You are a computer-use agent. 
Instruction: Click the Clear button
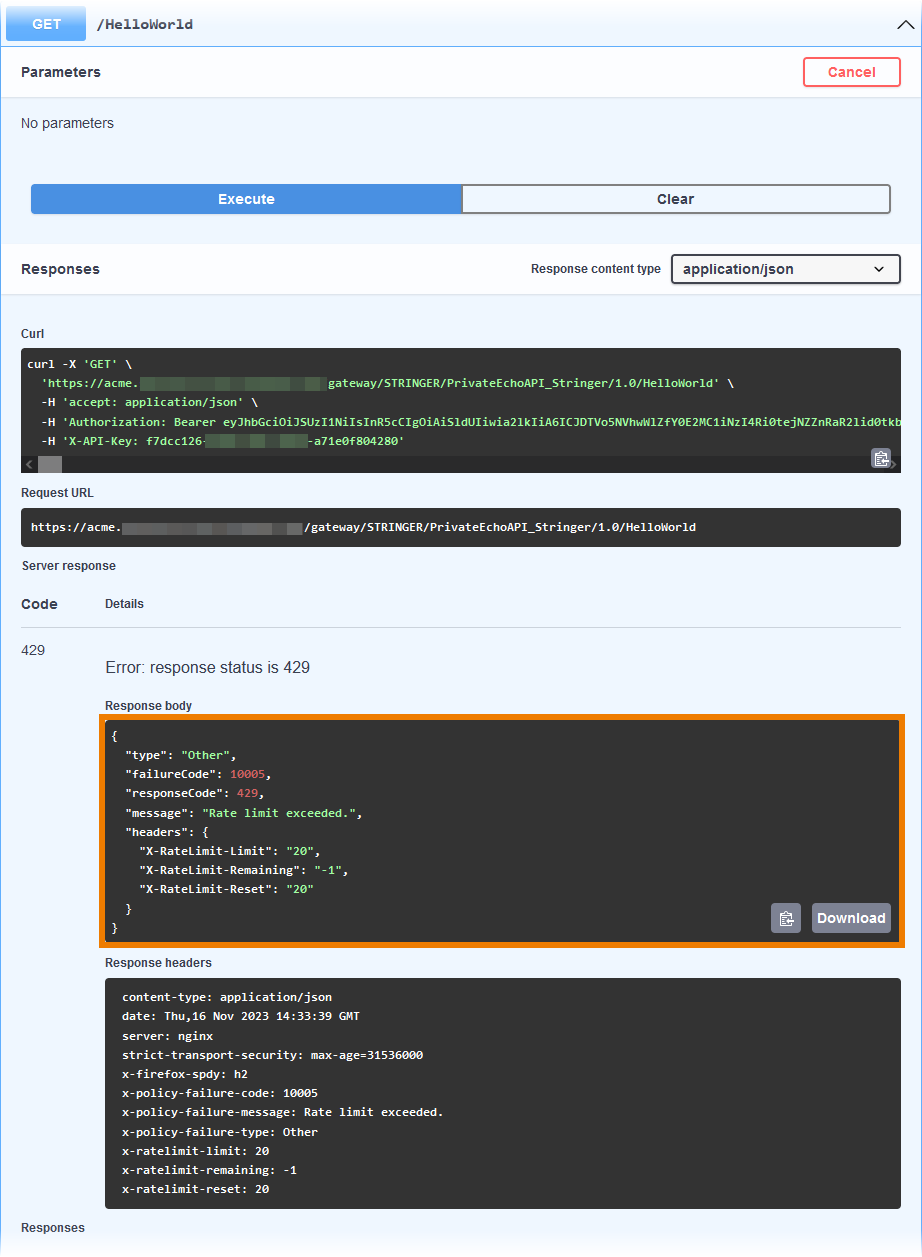click(676, 199)
